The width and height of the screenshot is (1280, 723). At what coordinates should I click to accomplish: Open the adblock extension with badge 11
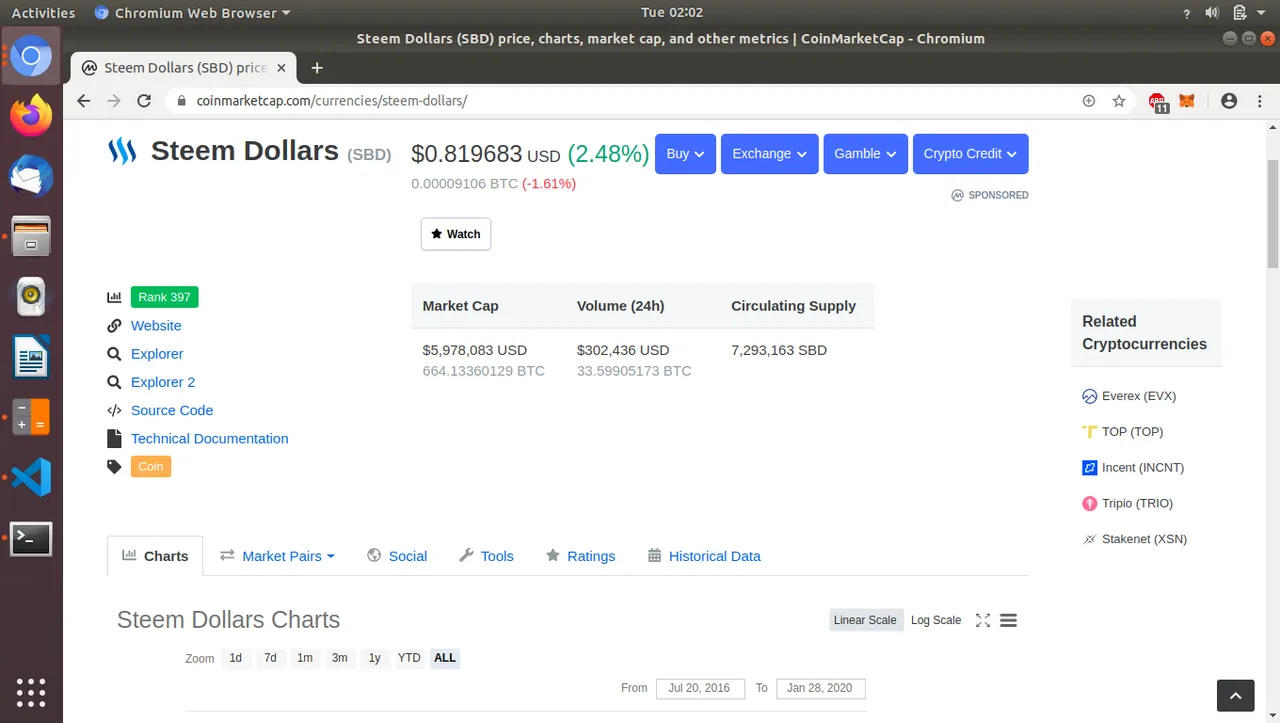(1158, 102)
